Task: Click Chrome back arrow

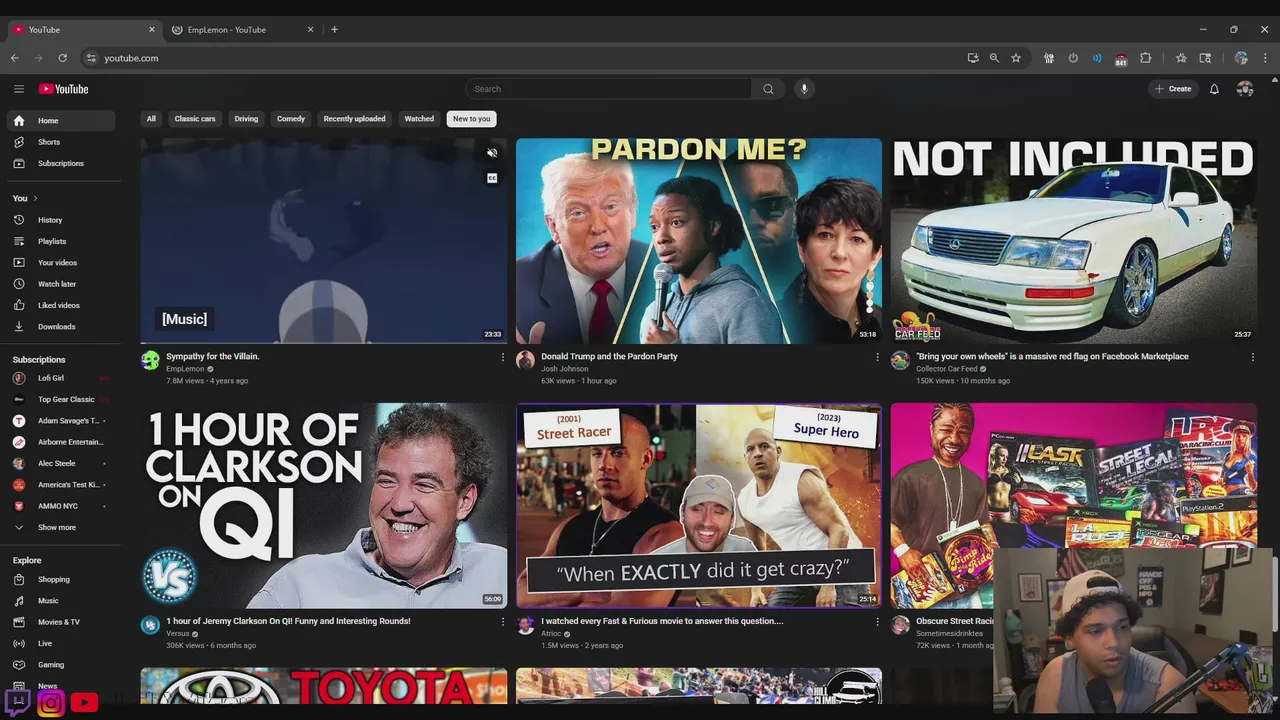Action: (15, 58)
